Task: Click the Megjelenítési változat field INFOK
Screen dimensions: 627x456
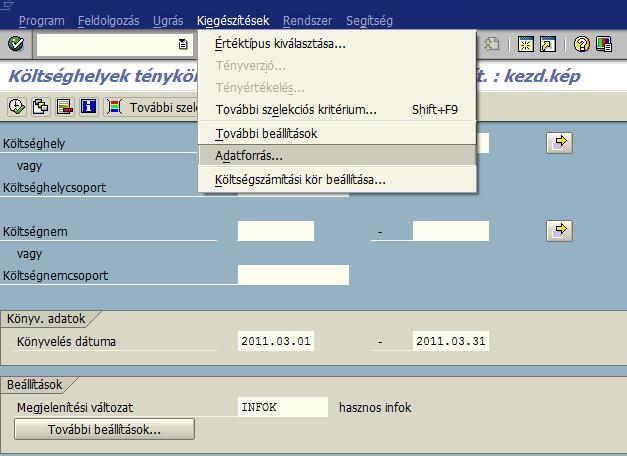Action: (x=283, y=407)
